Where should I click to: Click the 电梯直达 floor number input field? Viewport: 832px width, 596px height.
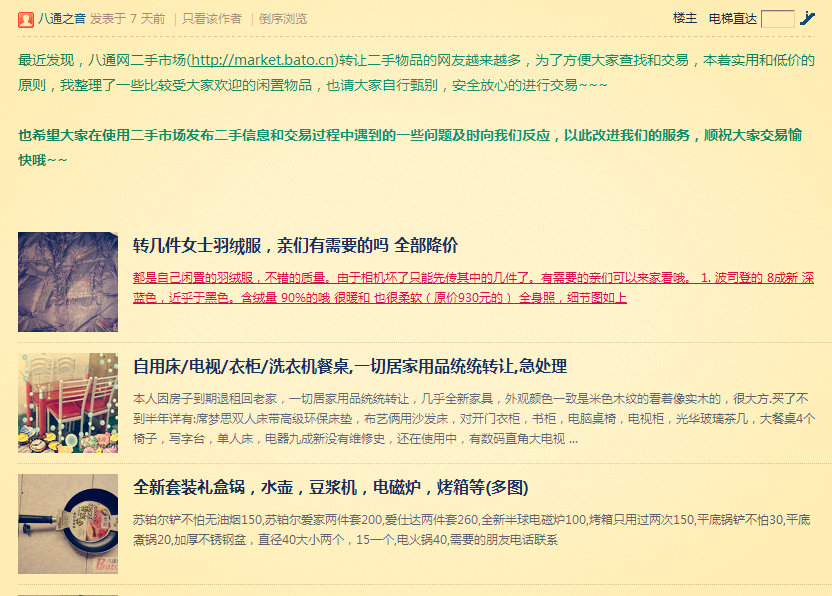(777, 19)
